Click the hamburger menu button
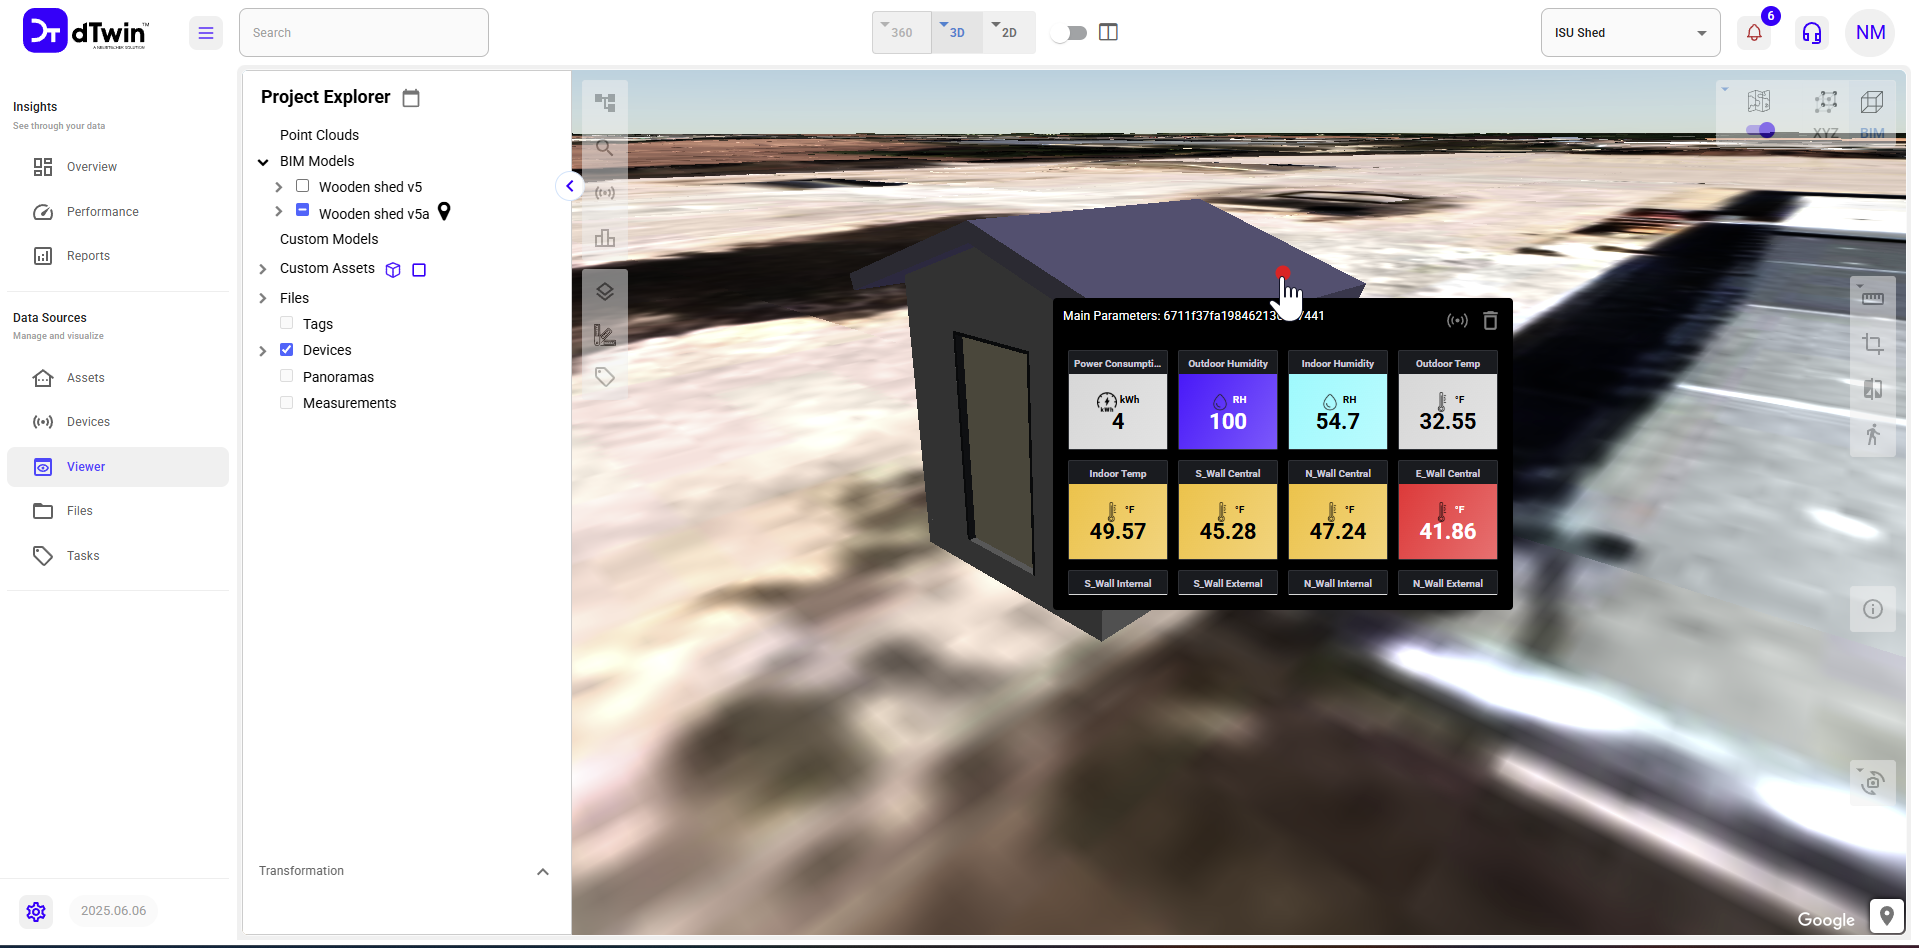 [206, 33]
